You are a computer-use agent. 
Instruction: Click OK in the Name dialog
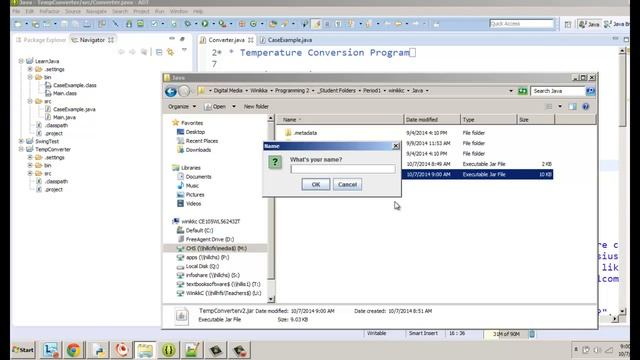[x=316, y=184]
